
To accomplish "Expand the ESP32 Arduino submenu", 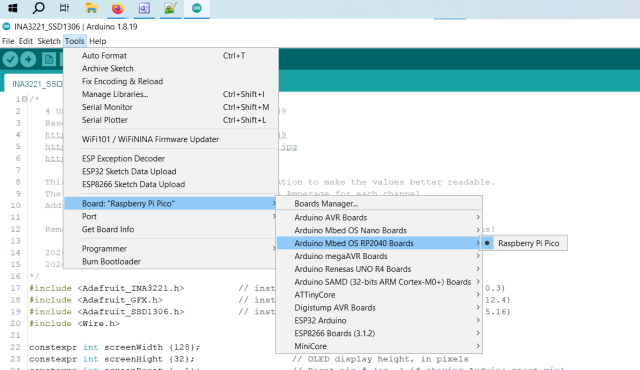I will 379,321.
